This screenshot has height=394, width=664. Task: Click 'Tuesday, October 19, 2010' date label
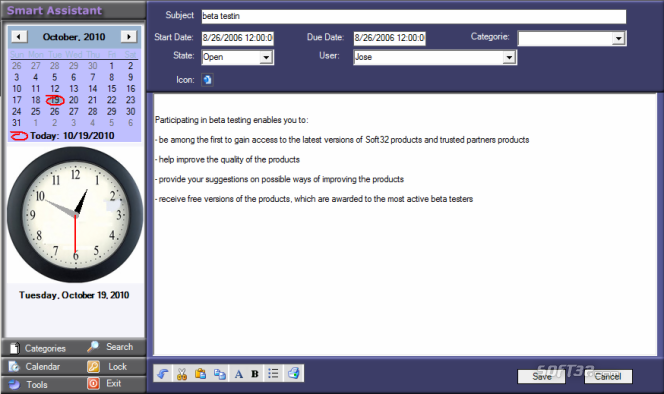point(74,295)
